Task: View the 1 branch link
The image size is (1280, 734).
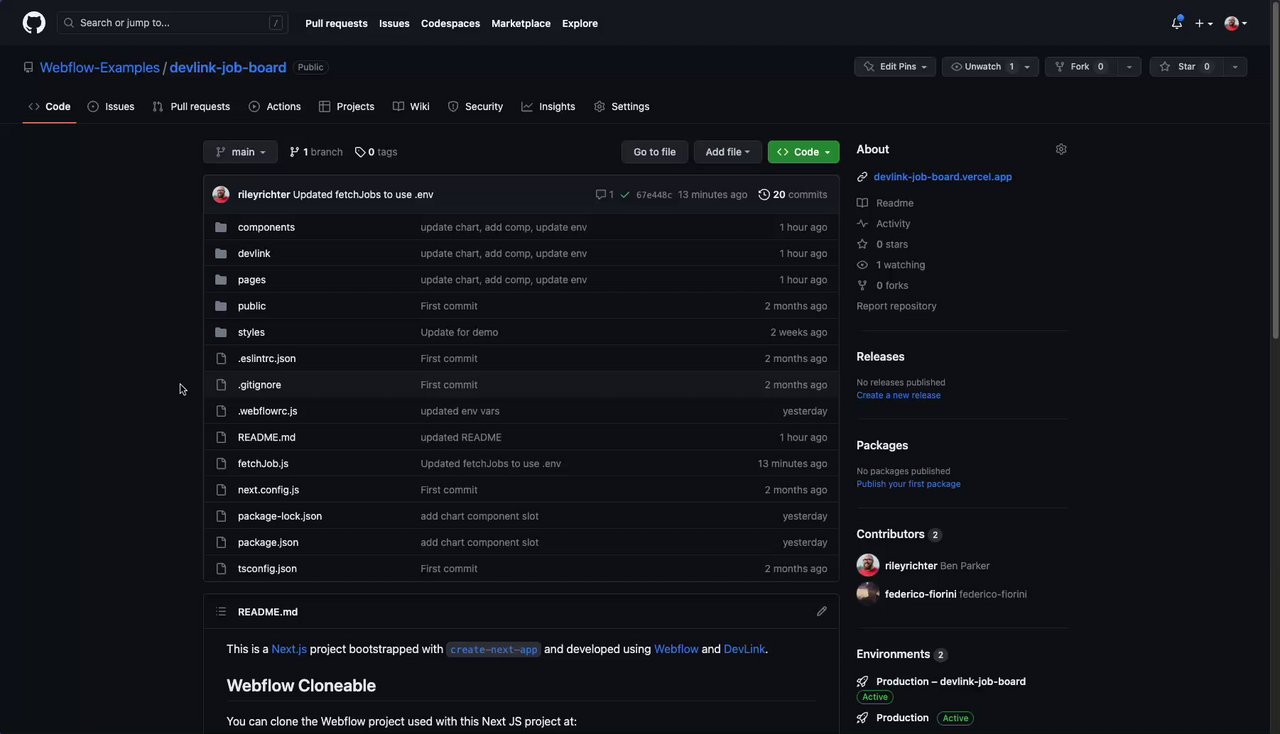Action: point(316,152)
